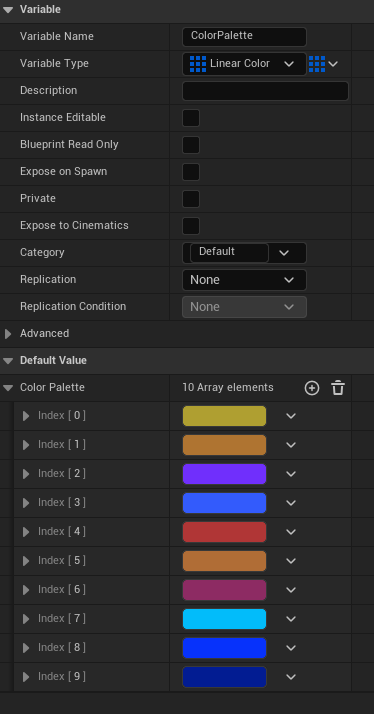Screen dimensions: 374x714
Task: Toggle the Instance Editable checkbox
Action: pyautogui.click(x=191, y=118)
